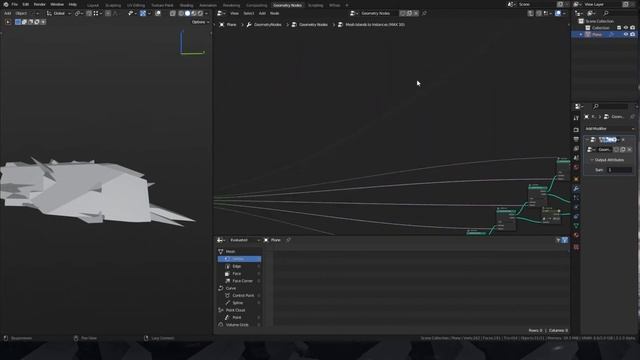Image resolution: width=640 pixels, height=360 pixels.
Task: Choose the extend selection mode icon
Action: pyautogui.click(x=24, y=22)
